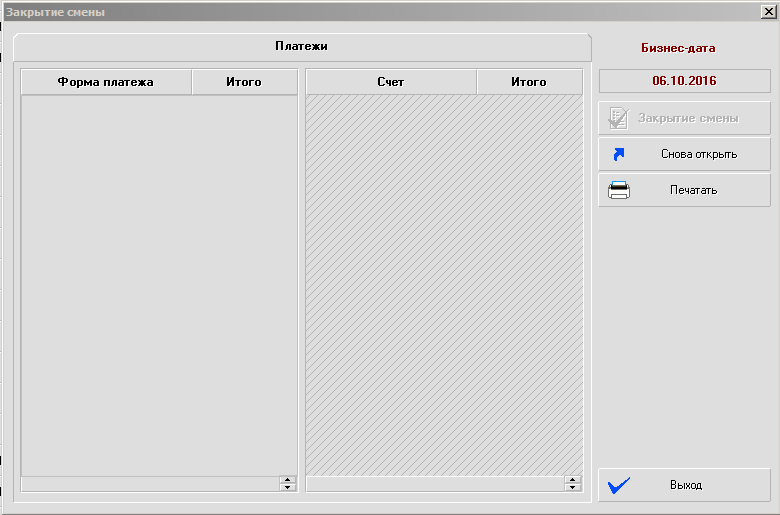
Task: Click down arrow below the payment form list
Action: [288, 487]
